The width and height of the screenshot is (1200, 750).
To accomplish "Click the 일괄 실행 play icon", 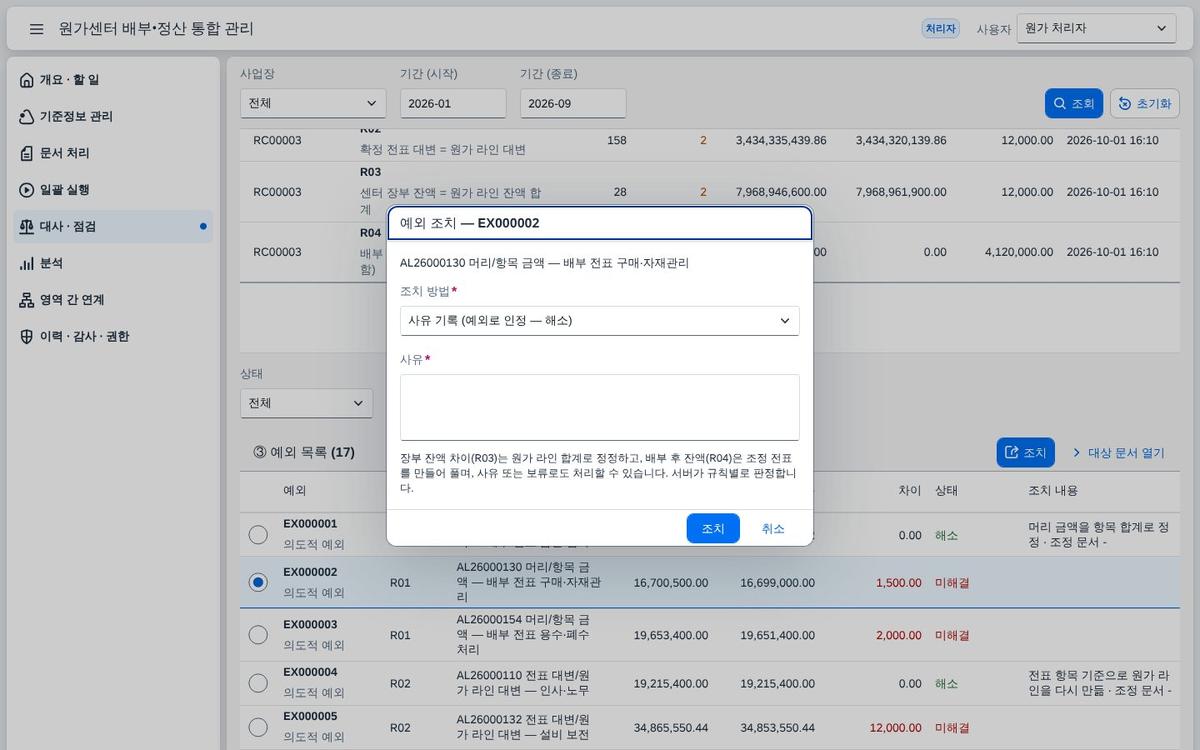I will tap(27, 190).
